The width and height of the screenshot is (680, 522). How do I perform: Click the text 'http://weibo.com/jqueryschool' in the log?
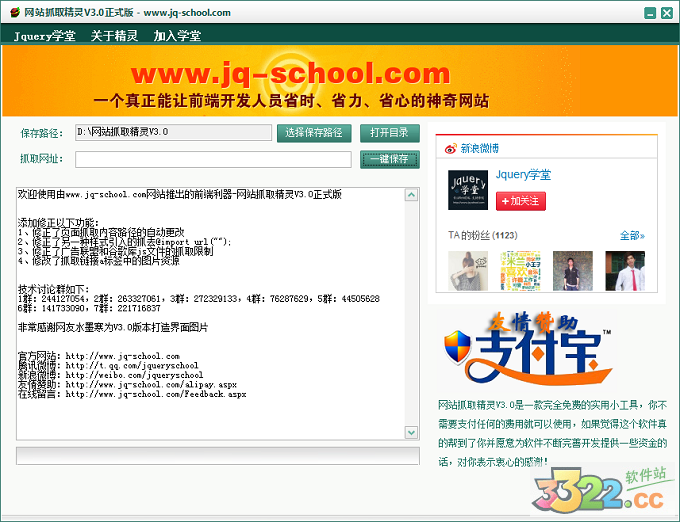(x=134, y=375)
